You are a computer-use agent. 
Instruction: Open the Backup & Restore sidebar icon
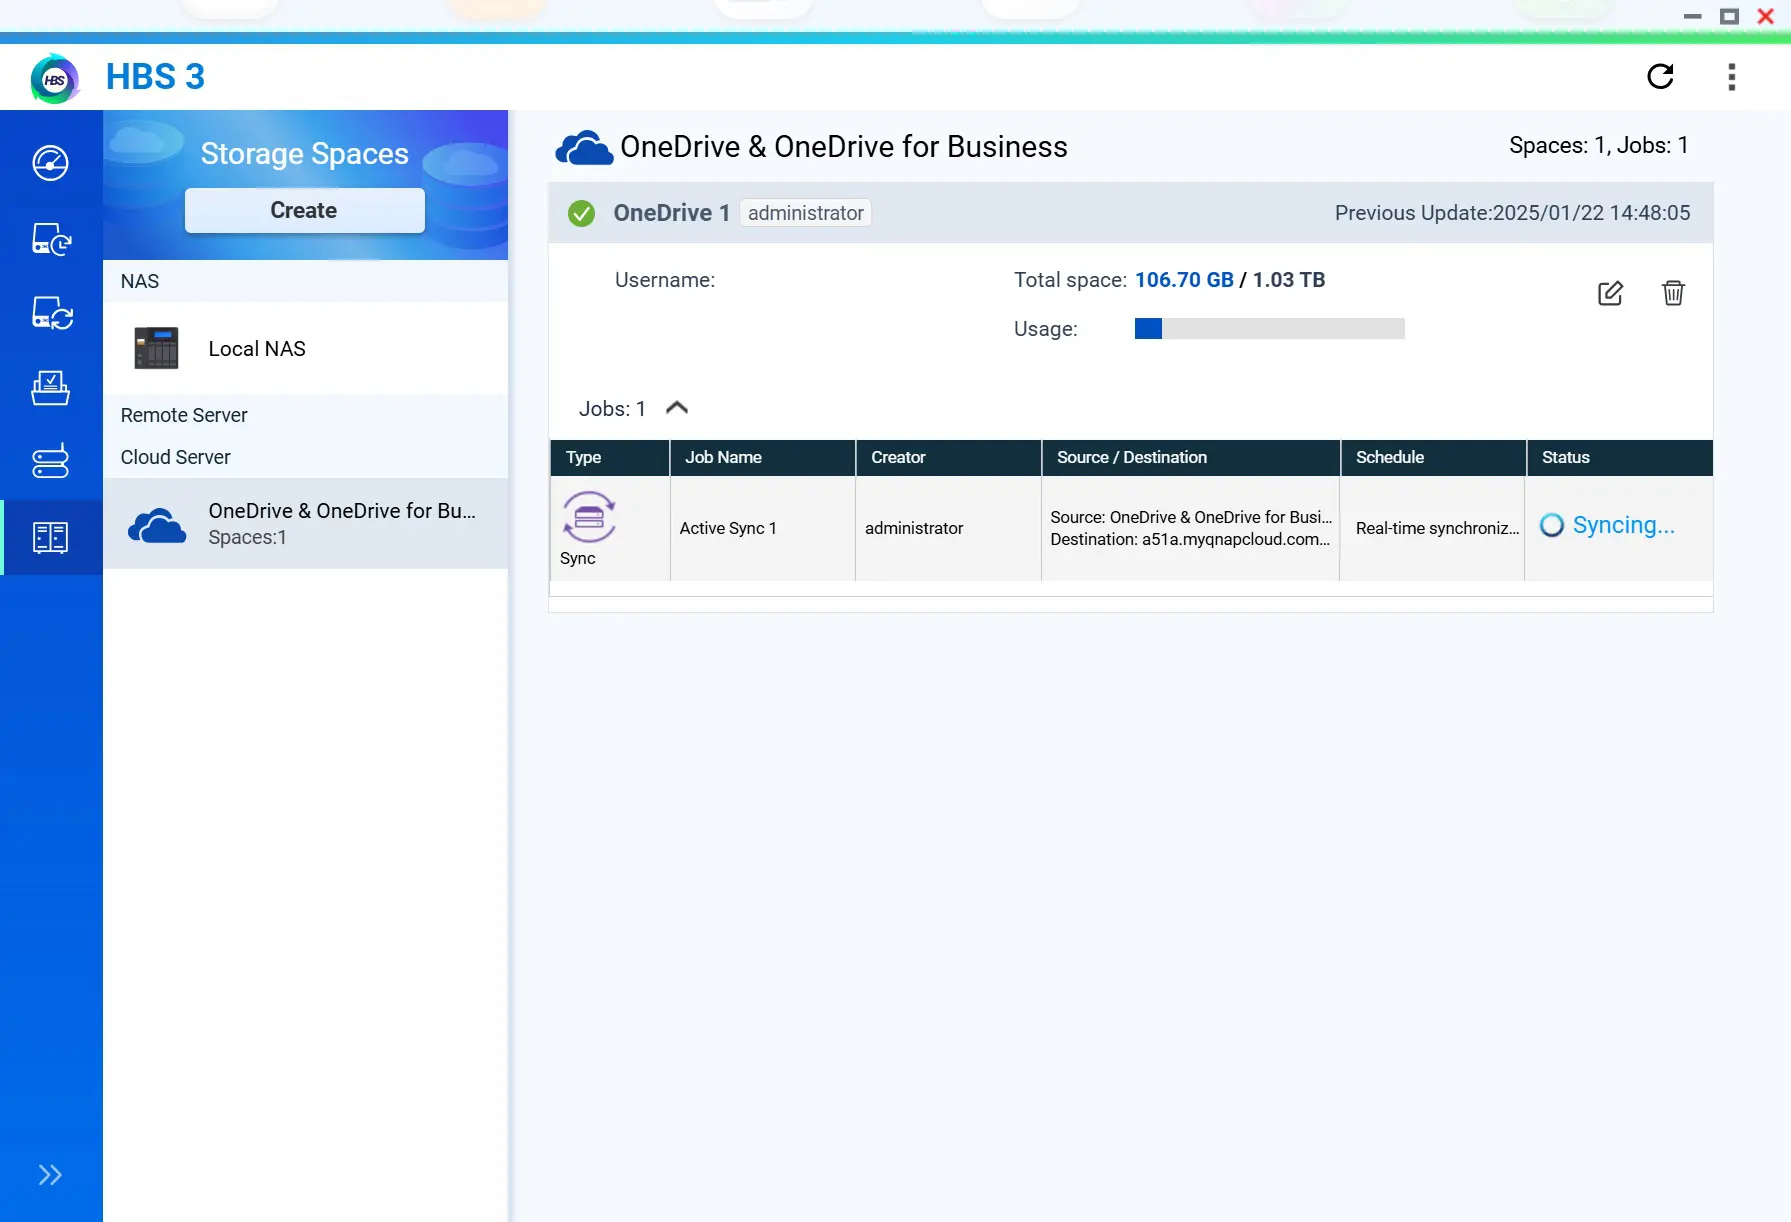tap(51, 239)
